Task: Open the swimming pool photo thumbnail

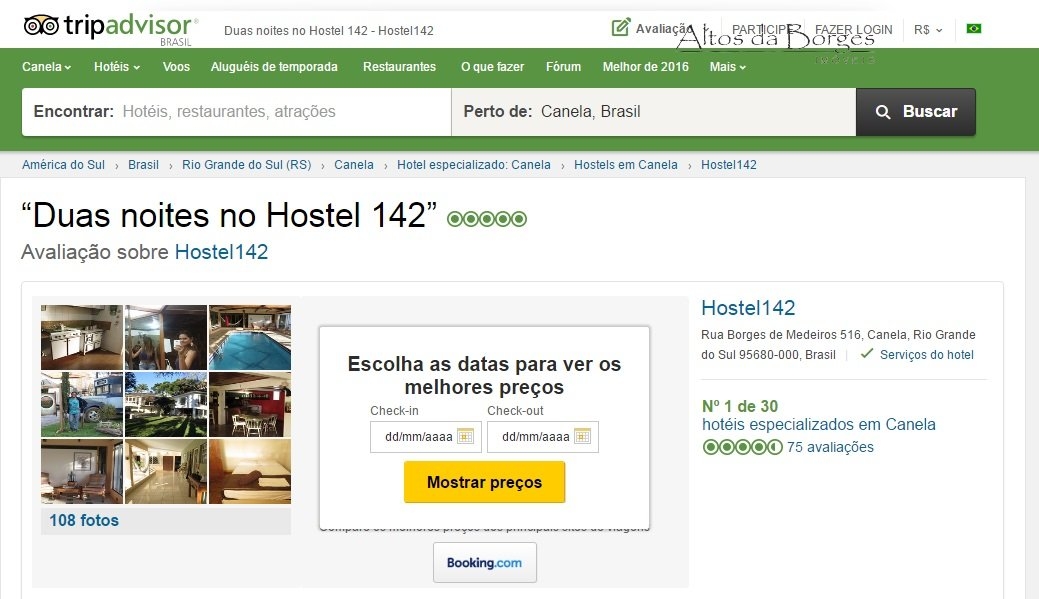Action: (x=250, y=337)
